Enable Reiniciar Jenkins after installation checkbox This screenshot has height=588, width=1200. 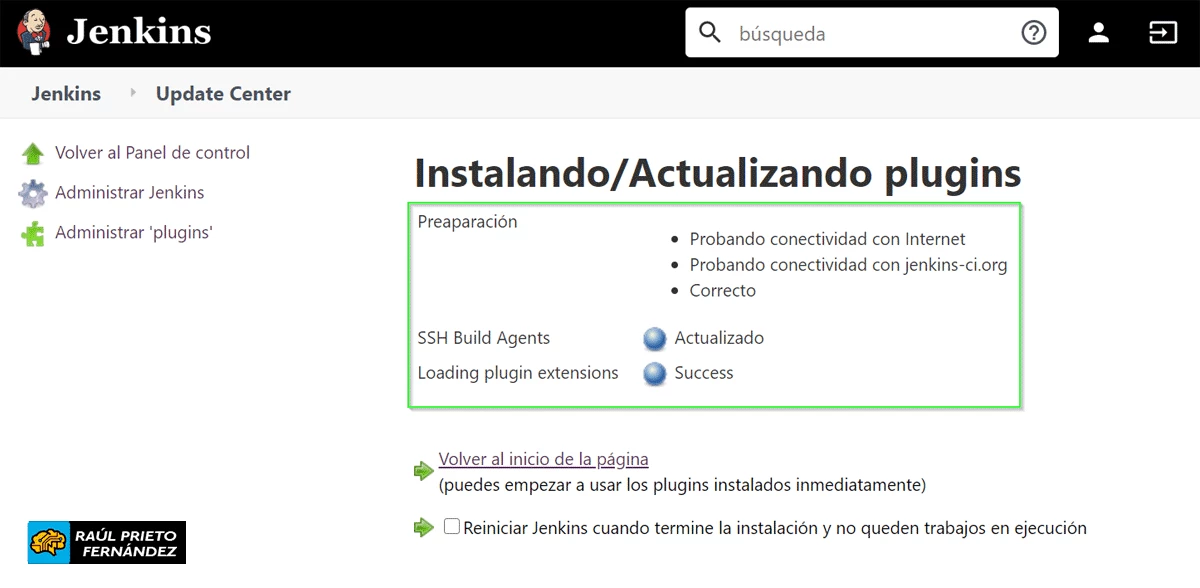pos(452,526)
